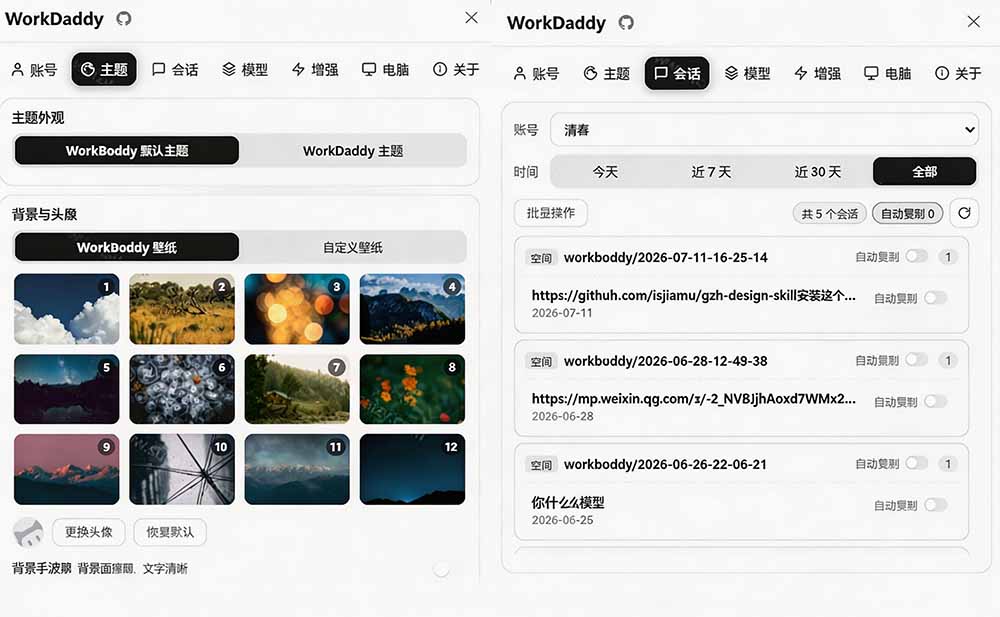Select the WorkBoddy 默认主题 option

pyautogui.click(x=127, y=151)
